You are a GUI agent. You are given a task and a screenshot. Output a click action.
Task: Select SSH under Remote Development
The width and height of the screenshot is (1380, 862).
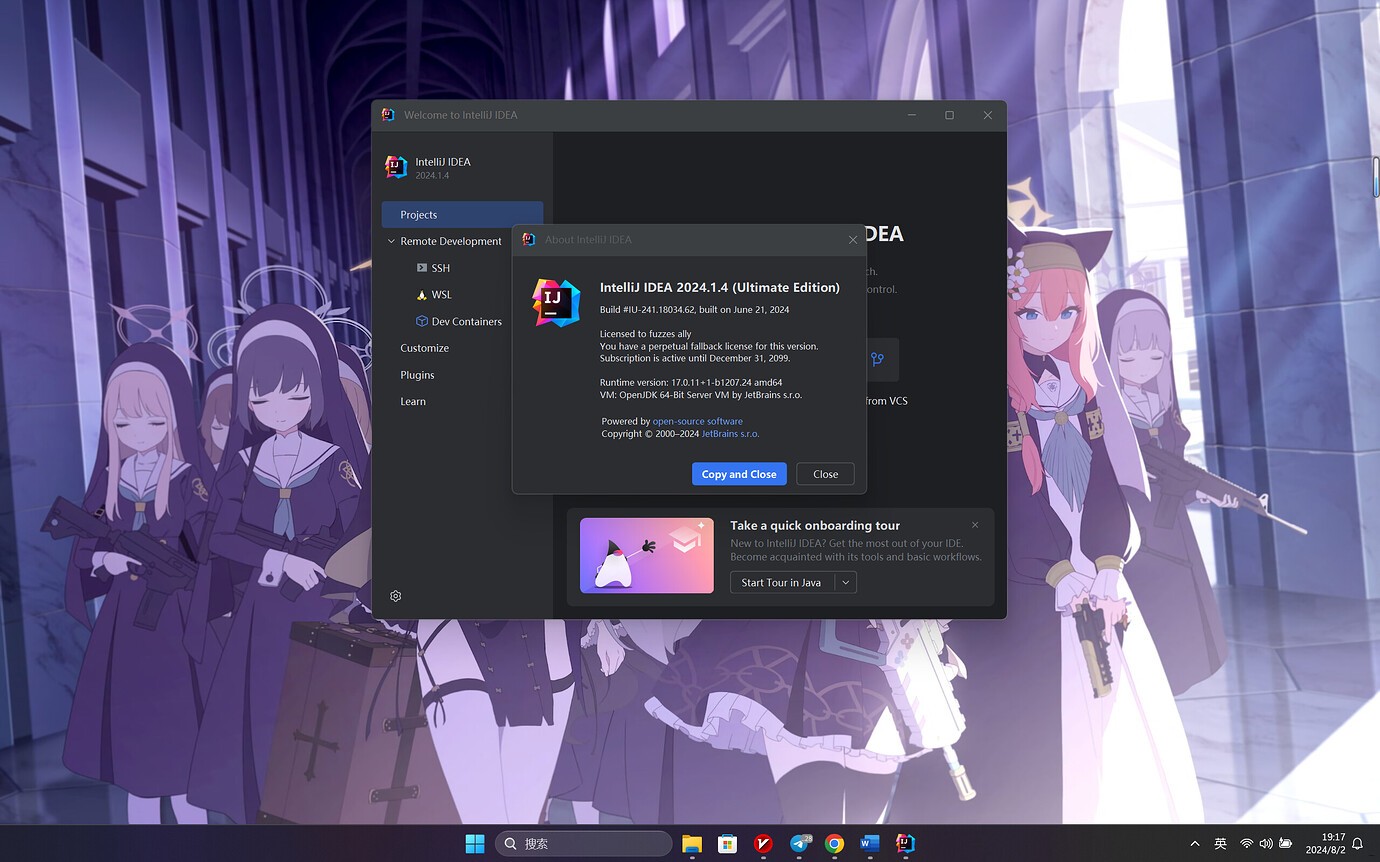pos(440,268)
